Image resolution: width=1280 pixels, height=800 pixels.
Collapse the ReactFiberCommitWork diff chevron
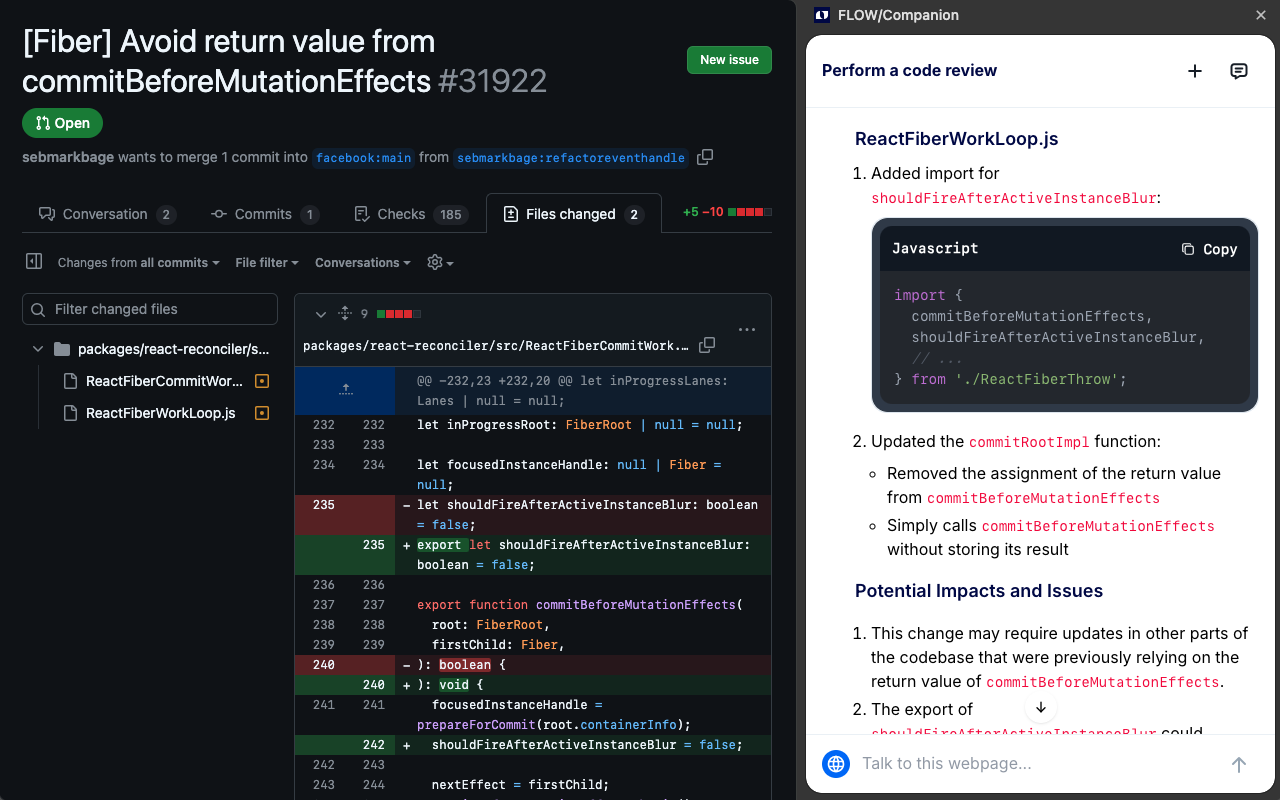(x=320, y=314)
